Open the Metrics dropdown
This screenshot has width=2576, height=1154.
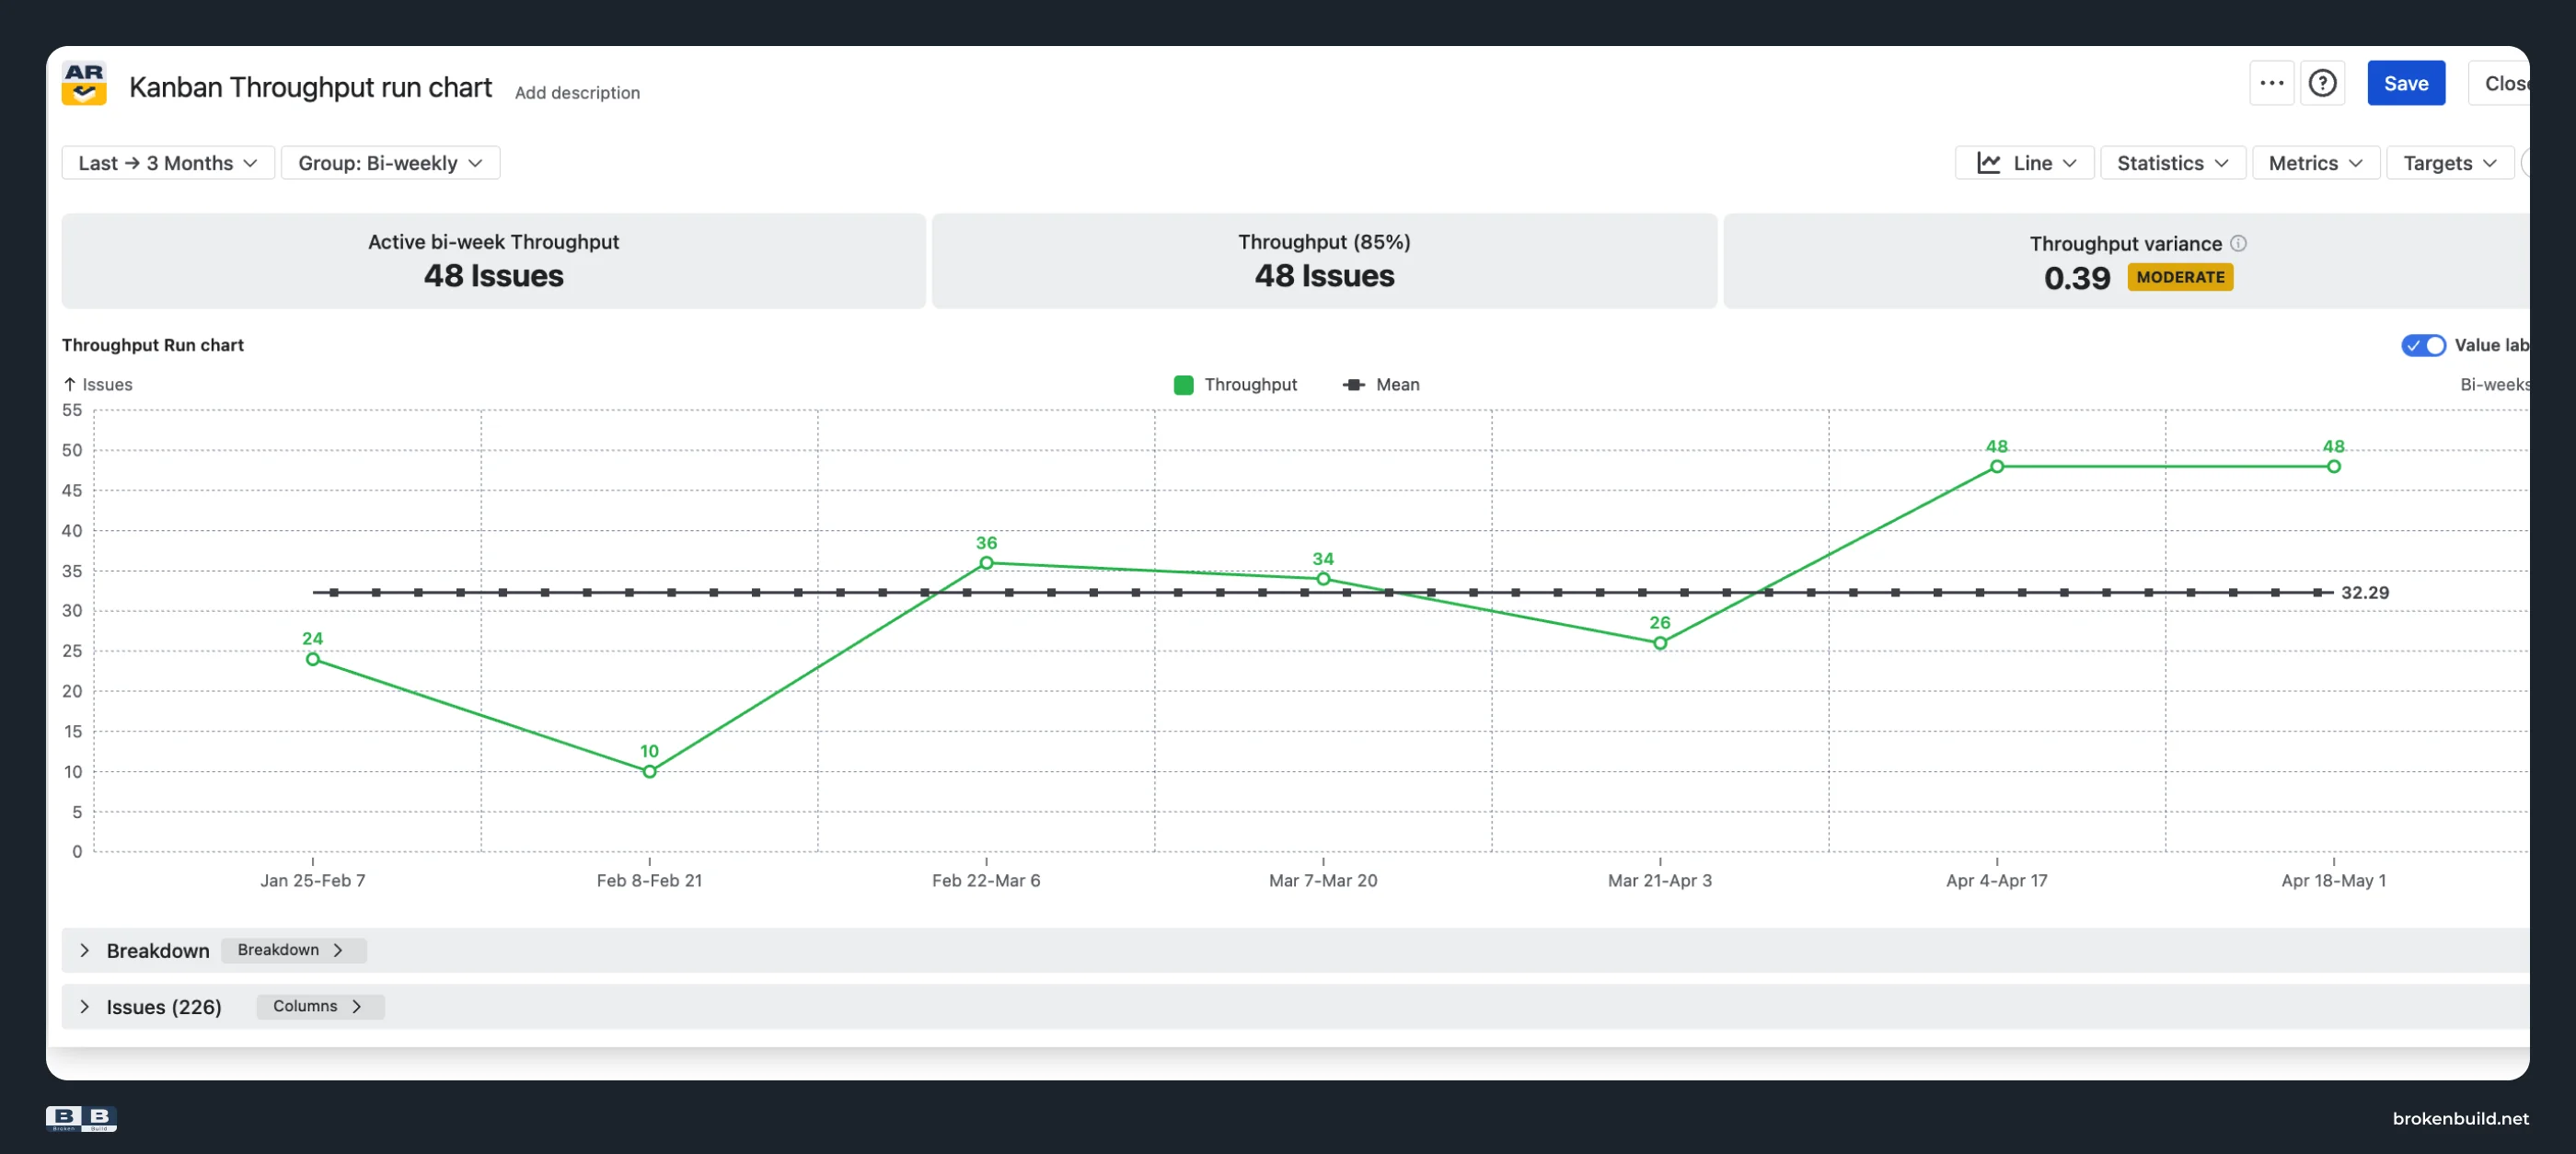(2315, 163)
